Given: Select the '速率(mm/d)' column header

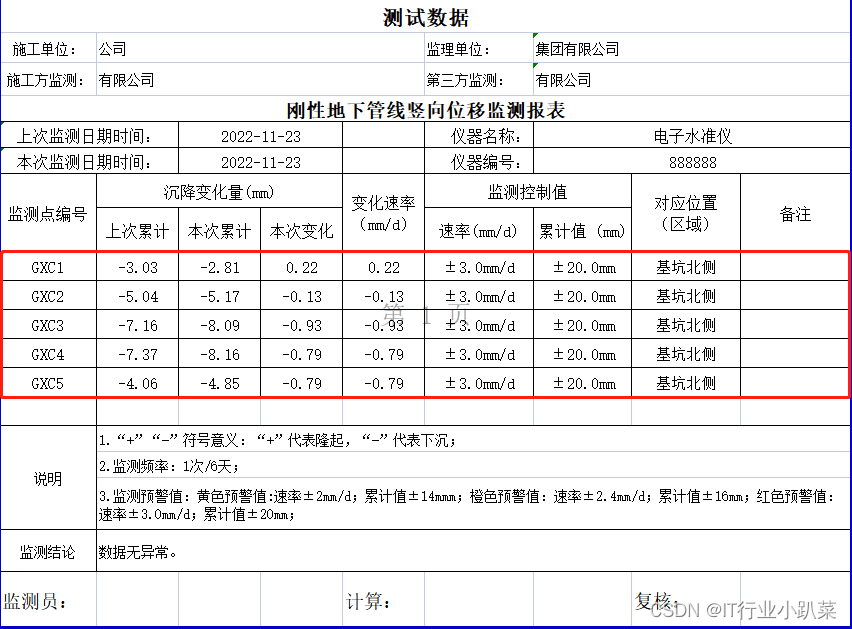Looking at the screenshot, I should [x=479, y=231].
